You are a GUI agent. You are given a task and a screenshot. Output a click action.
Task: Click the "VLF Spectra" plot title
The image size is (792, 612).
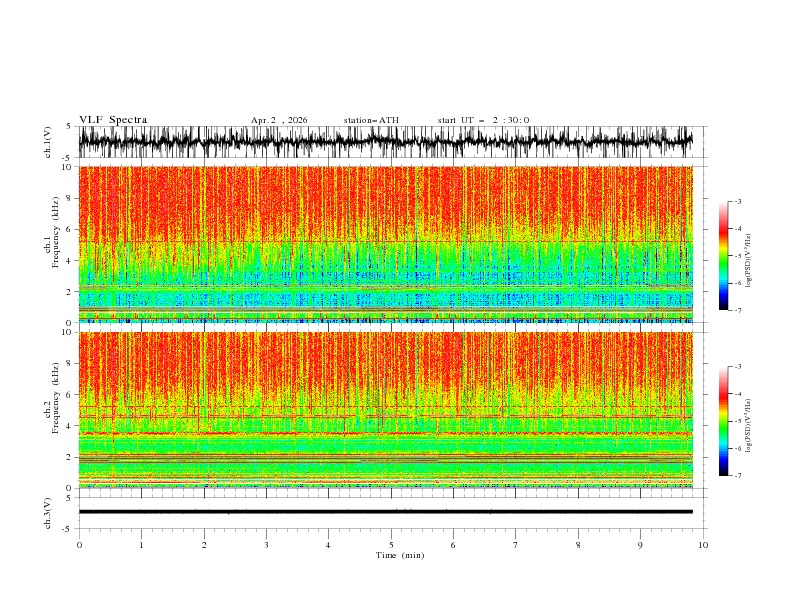[x=113, y=120]
